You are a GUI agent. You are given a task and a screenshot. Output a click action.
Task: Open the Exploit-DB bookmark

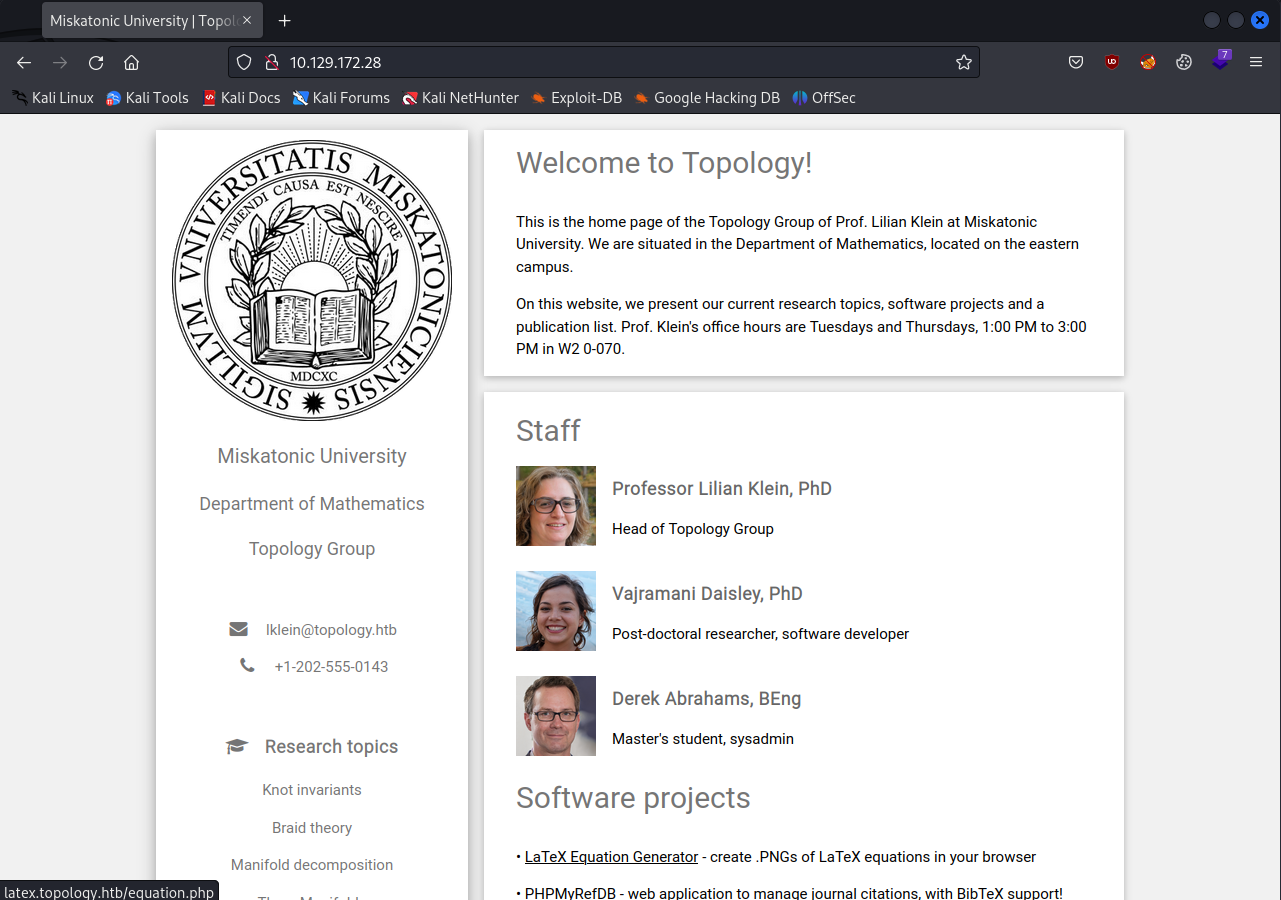[576, 98]
